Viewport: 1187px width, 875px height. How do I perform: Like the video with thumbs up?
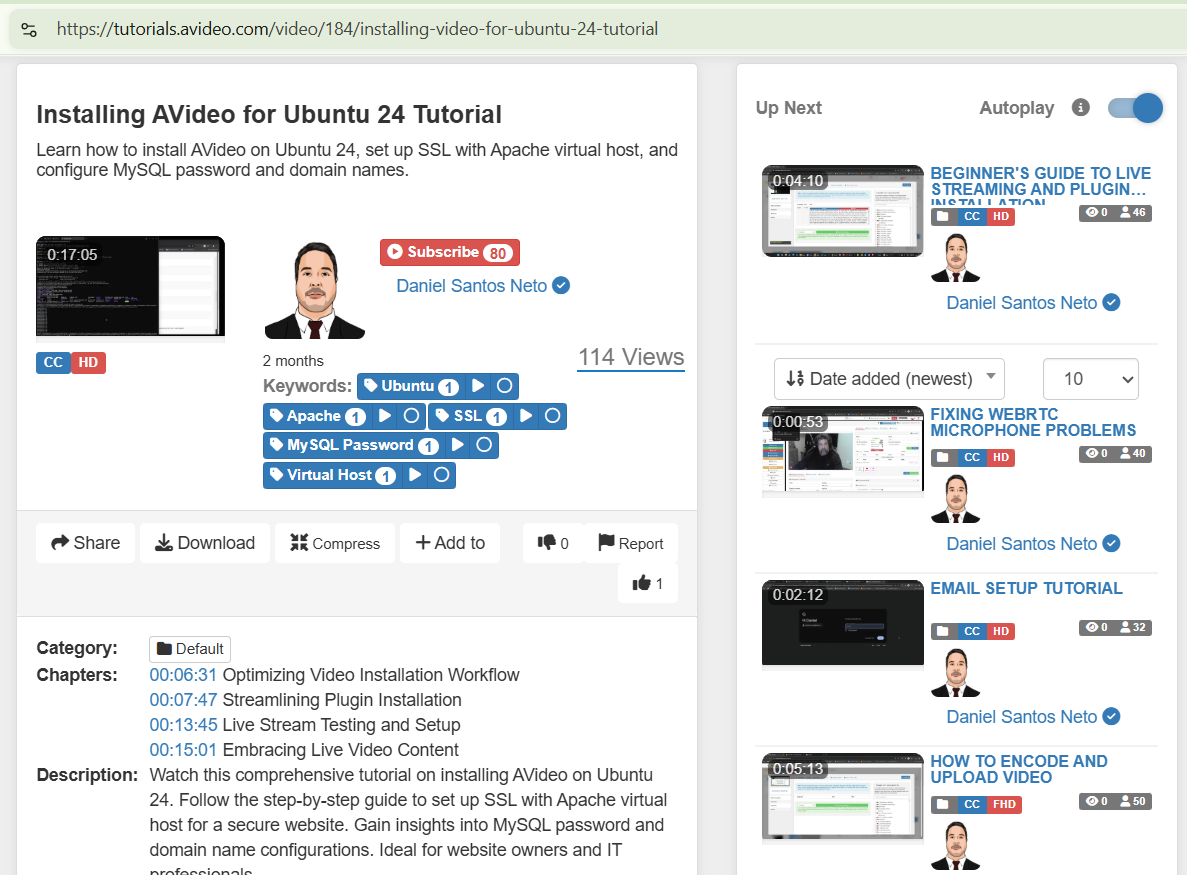click(648, 583)
